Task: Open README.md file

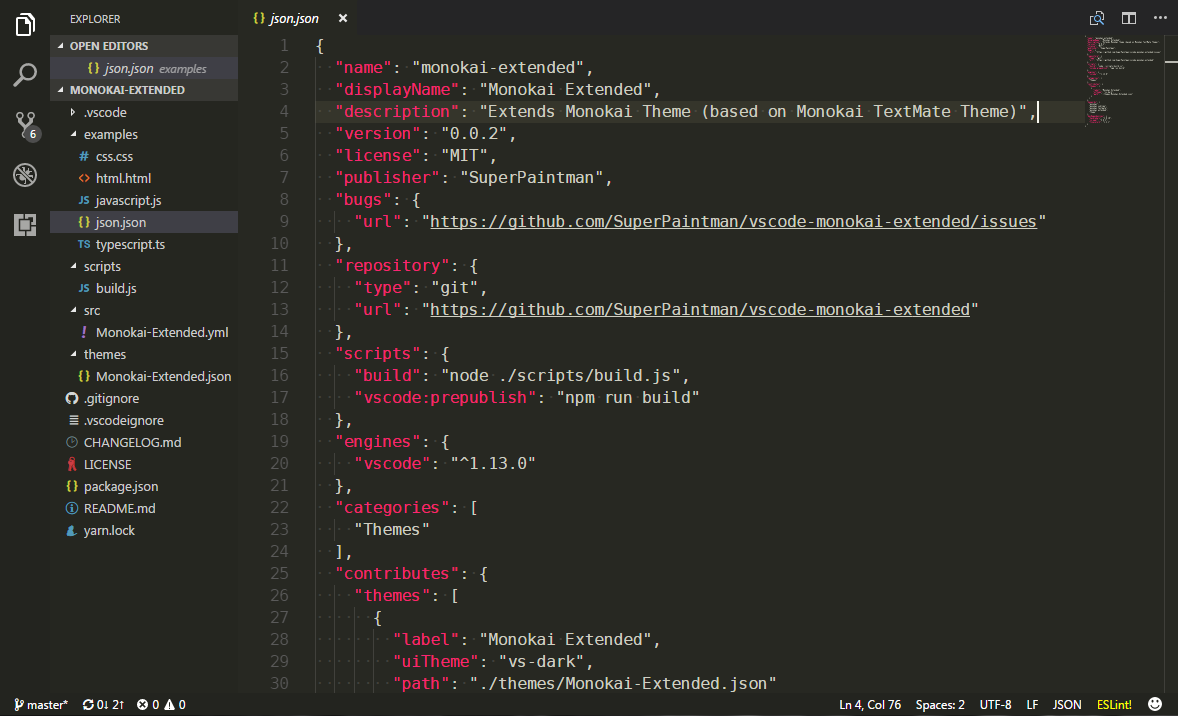Action: 144,509
